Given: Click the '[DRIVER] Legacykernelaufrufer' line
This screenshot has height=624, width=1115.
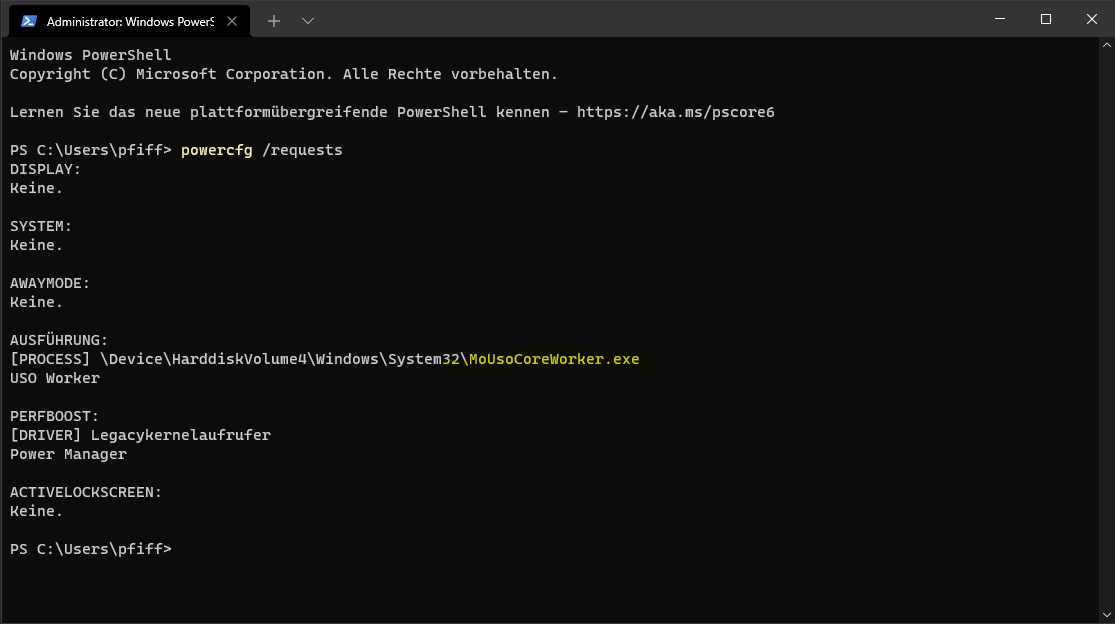Looking at the screenshot, I should (140, 435).
